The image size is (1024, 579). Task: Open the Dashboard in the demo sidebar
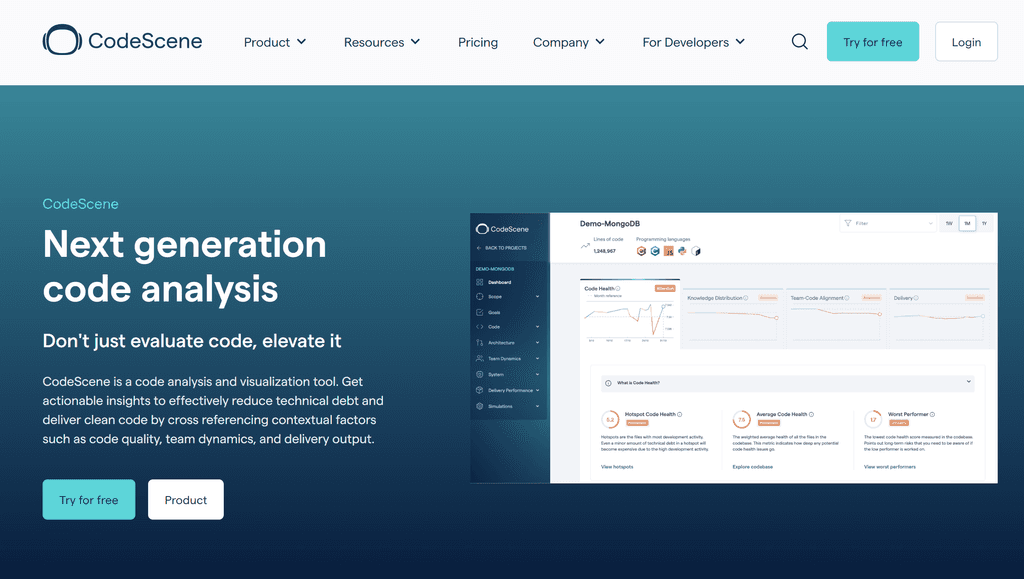(500, 283)
